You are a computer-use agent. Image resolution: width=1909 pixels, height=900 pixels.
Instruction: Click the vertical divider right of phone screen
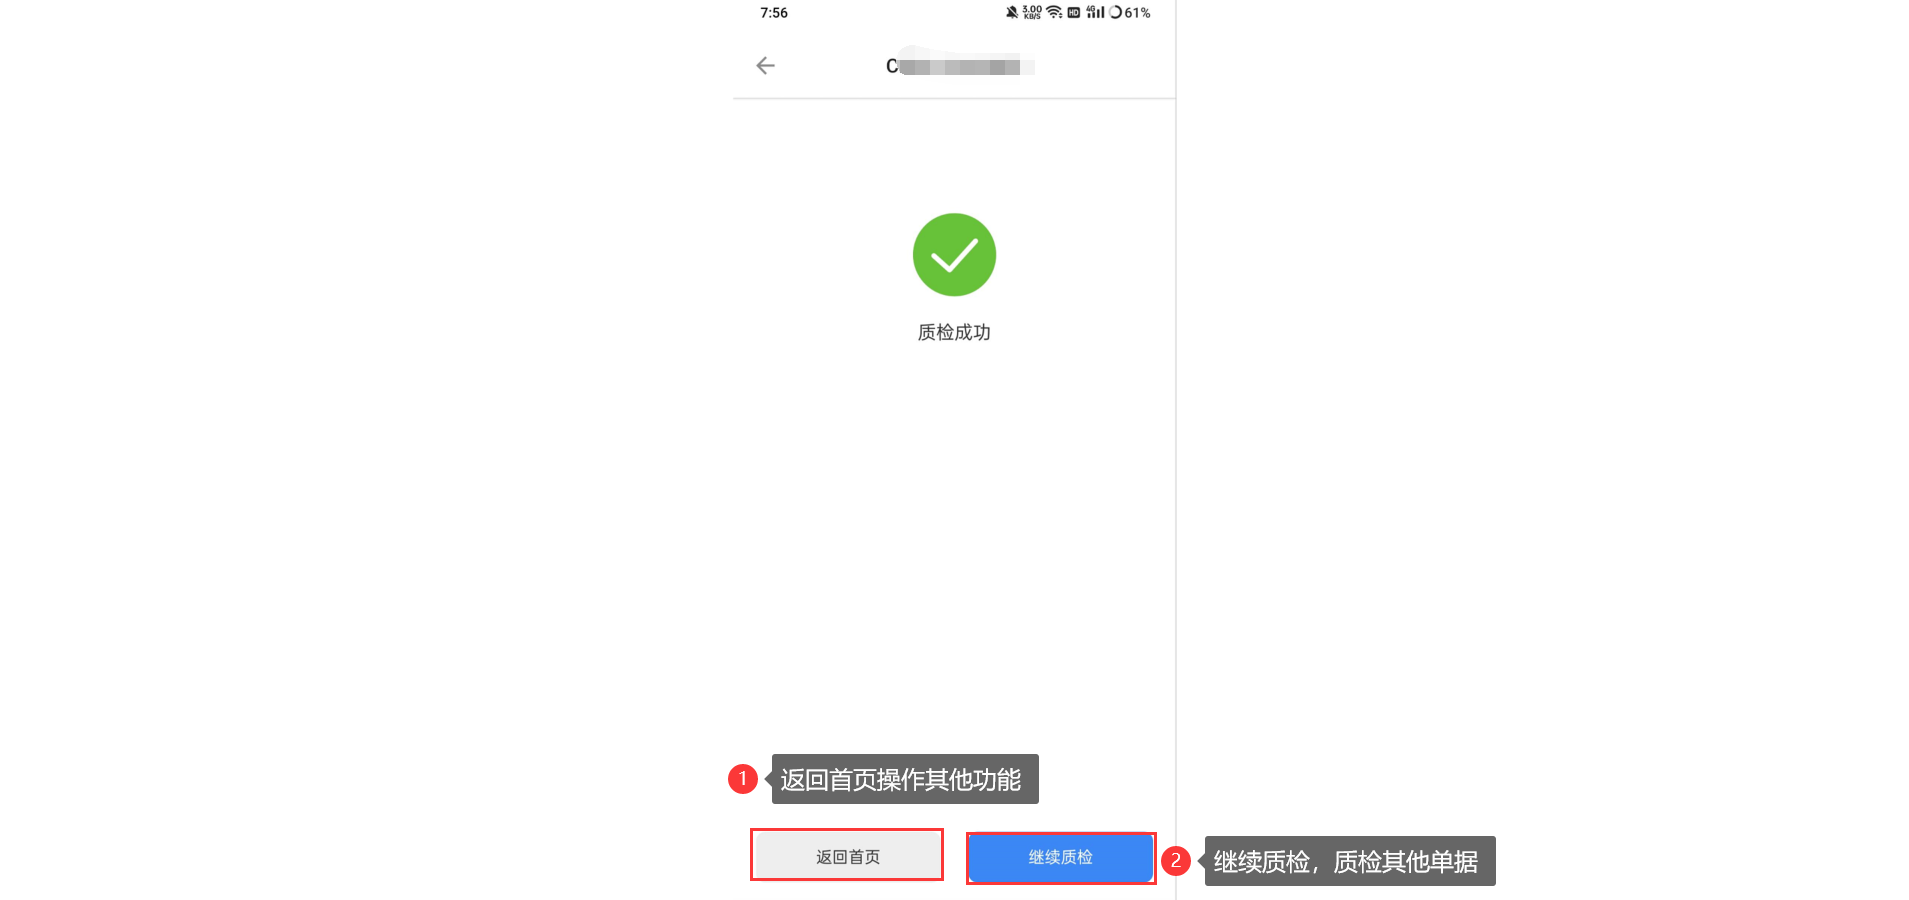(1176, 450)
